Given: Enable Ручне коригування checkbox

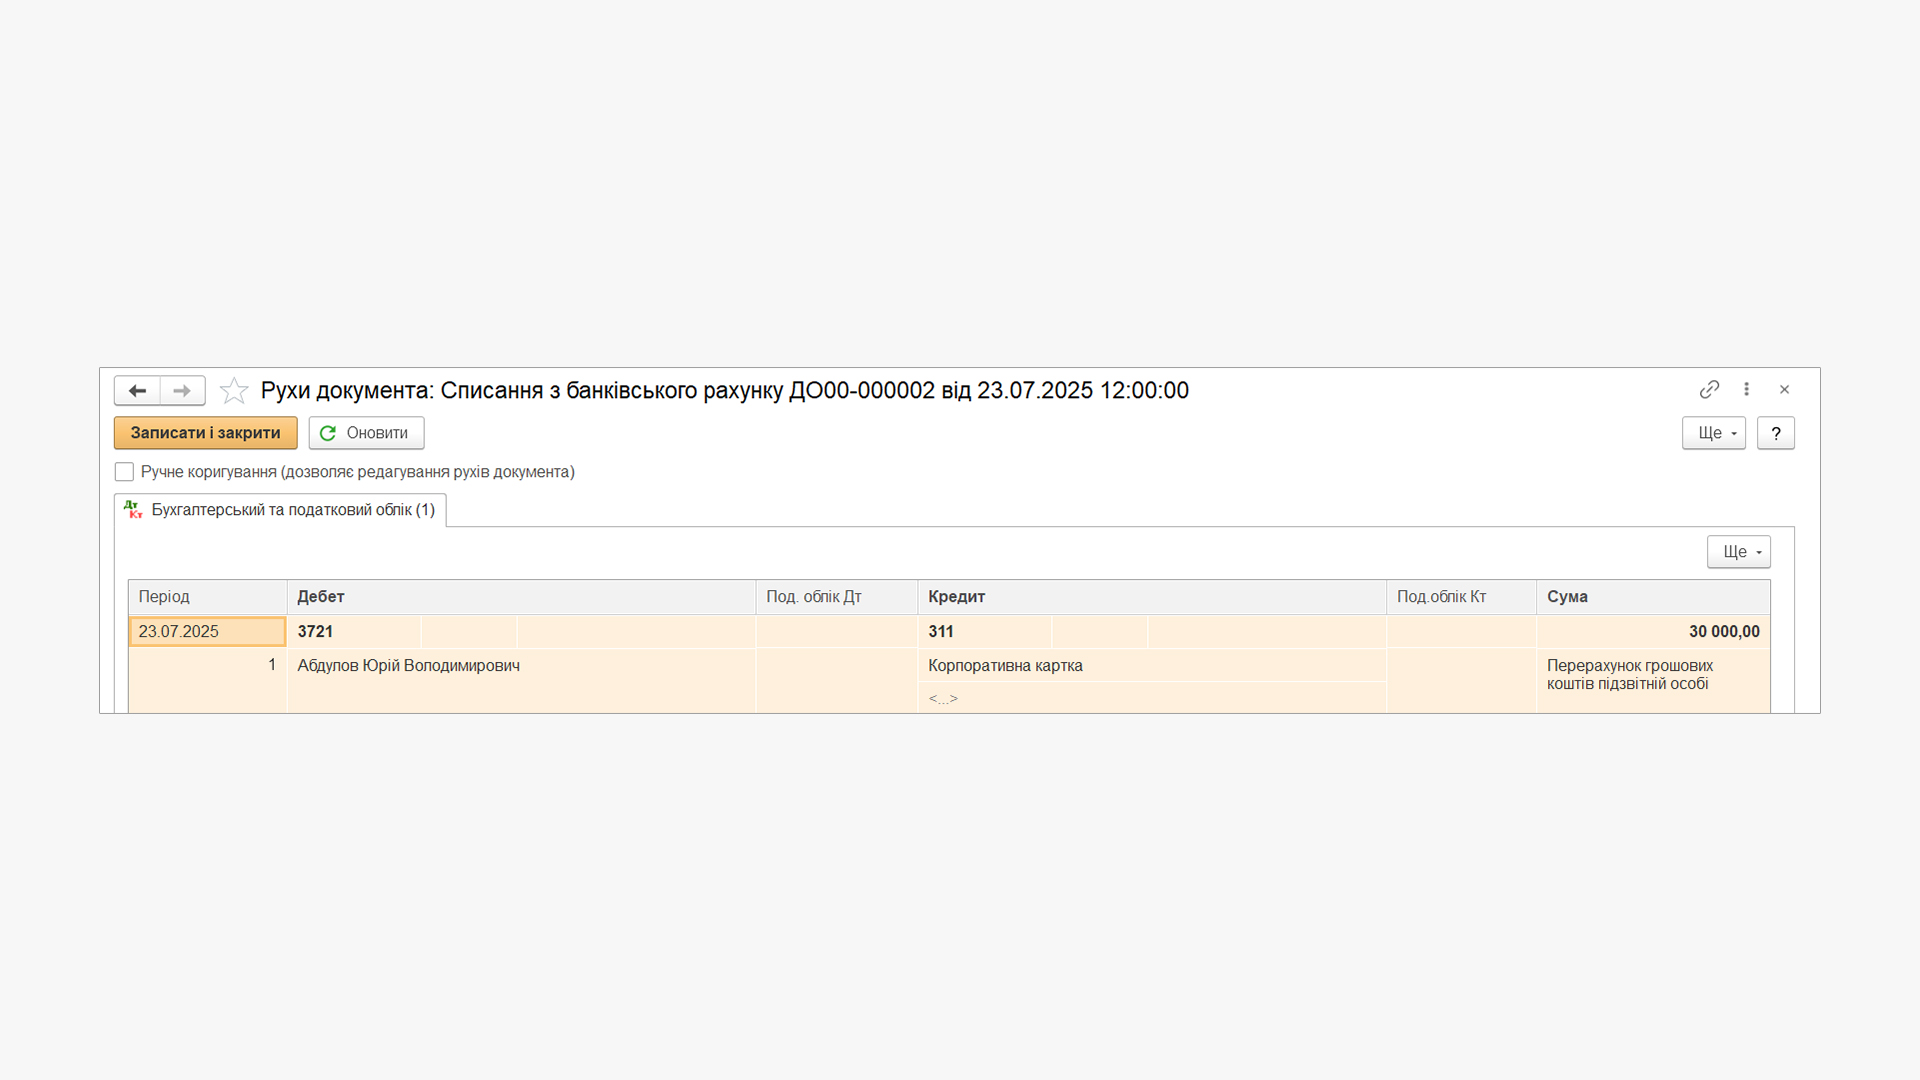Looking at the screenshot, I should click(124, 472).
